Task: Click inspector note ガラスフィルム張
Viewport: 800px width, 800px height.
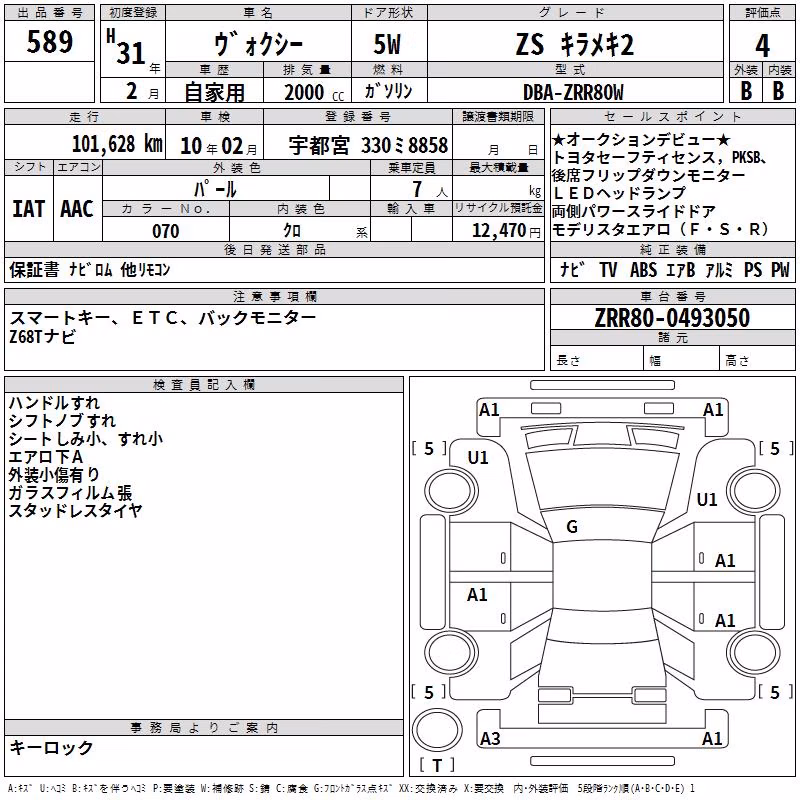Action: (x=70, y=492)
